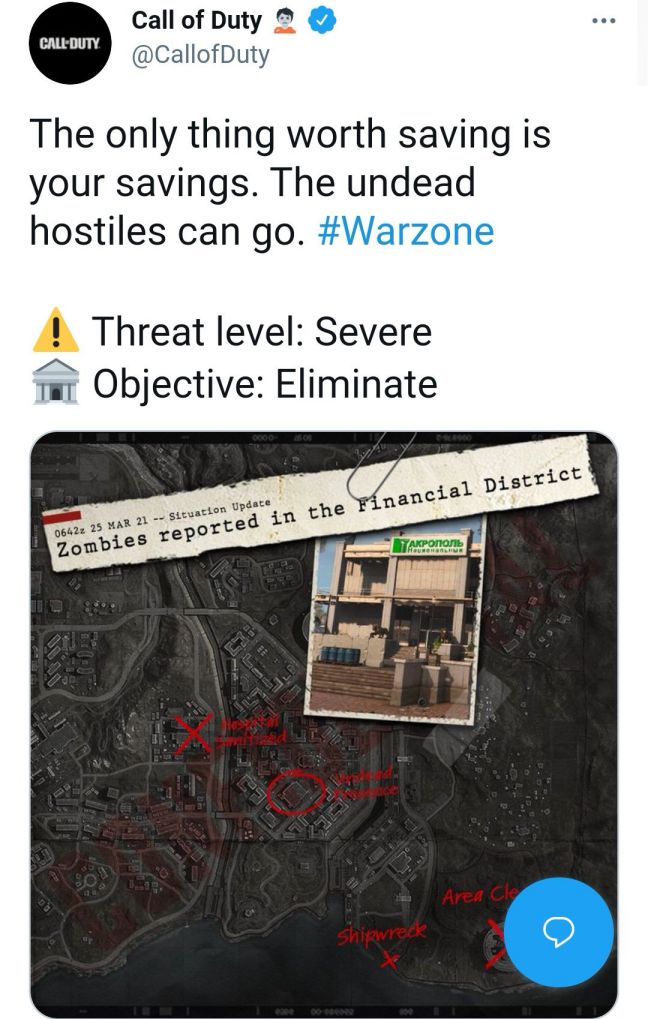Click the Shipwreck marker on the map
Viewport: 648px width, 1019px height.
pyautogui.click(x=383, y=944)
